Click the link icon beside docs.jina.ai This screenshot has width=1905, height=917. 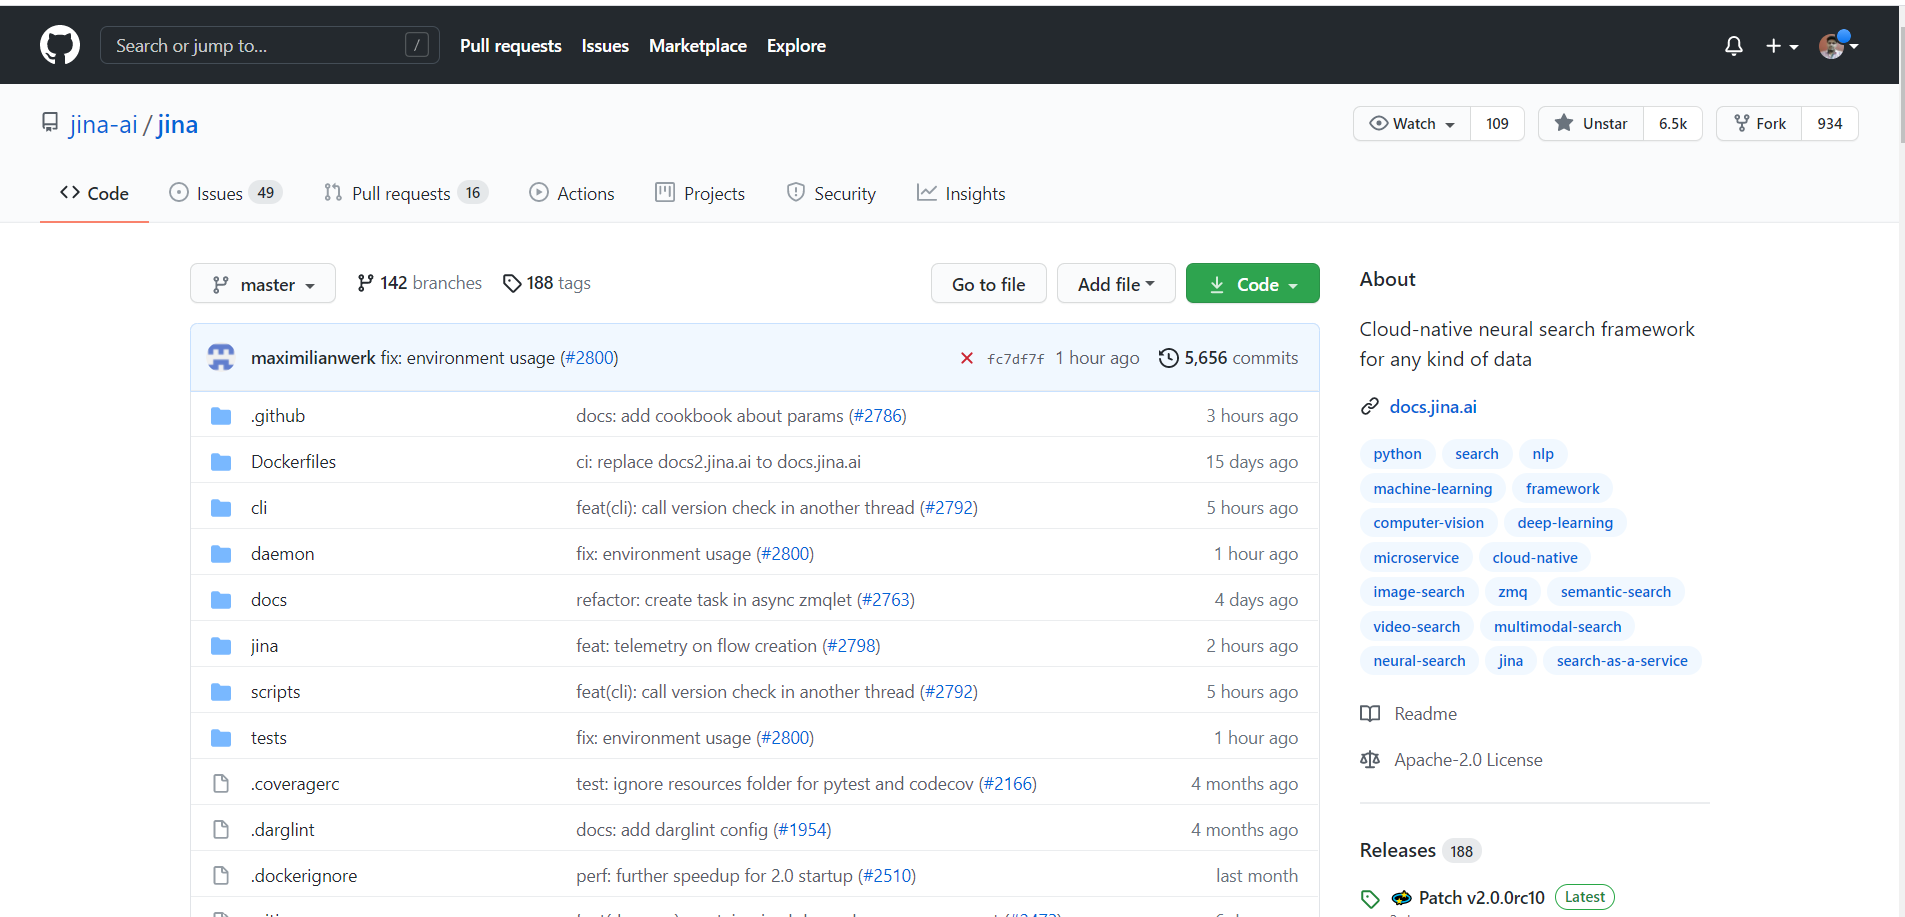(x=1370, y=406)
